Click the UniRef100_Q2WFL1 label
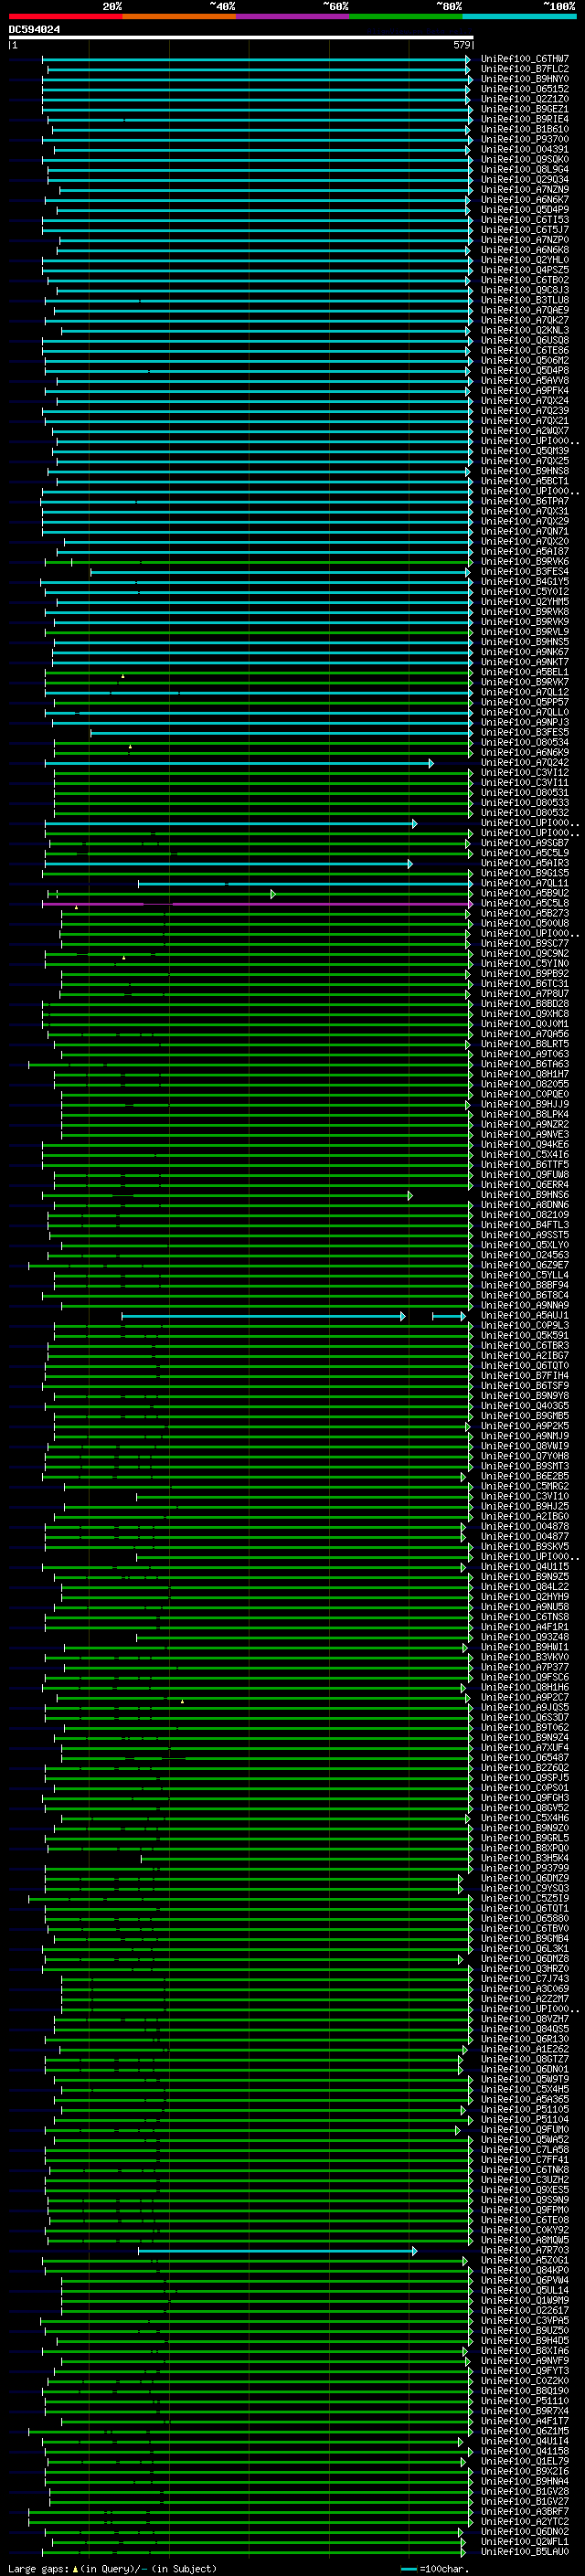The image size is (585, 2576). tap(524, 2541)
